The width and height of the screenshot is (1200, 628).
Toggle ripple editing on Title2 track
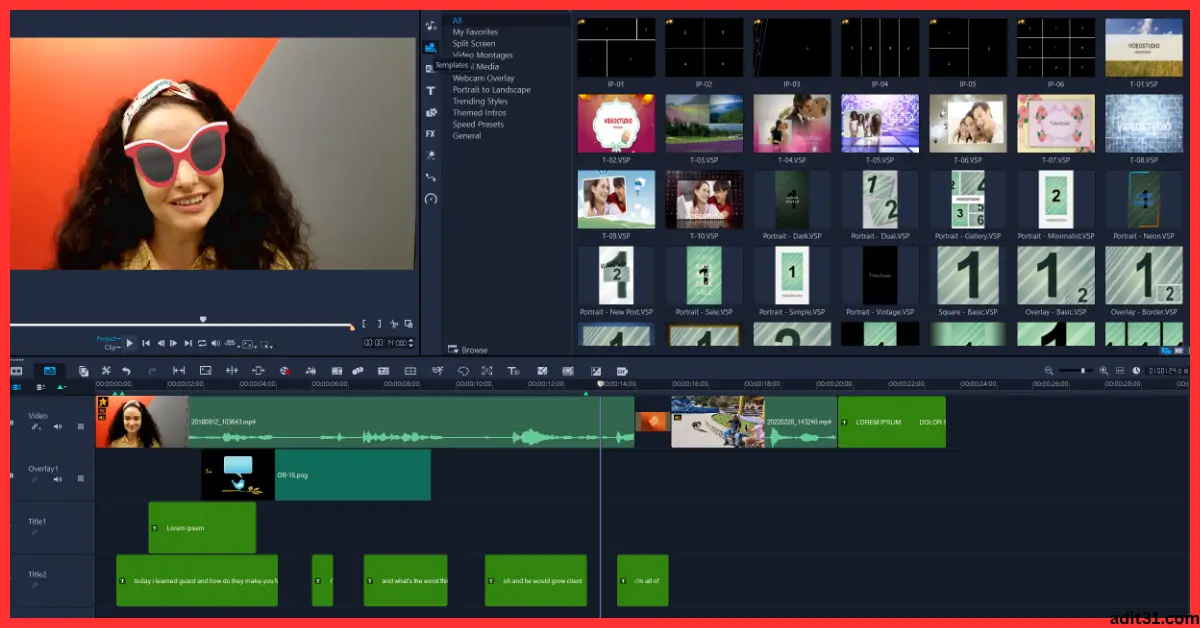point(35,585)
